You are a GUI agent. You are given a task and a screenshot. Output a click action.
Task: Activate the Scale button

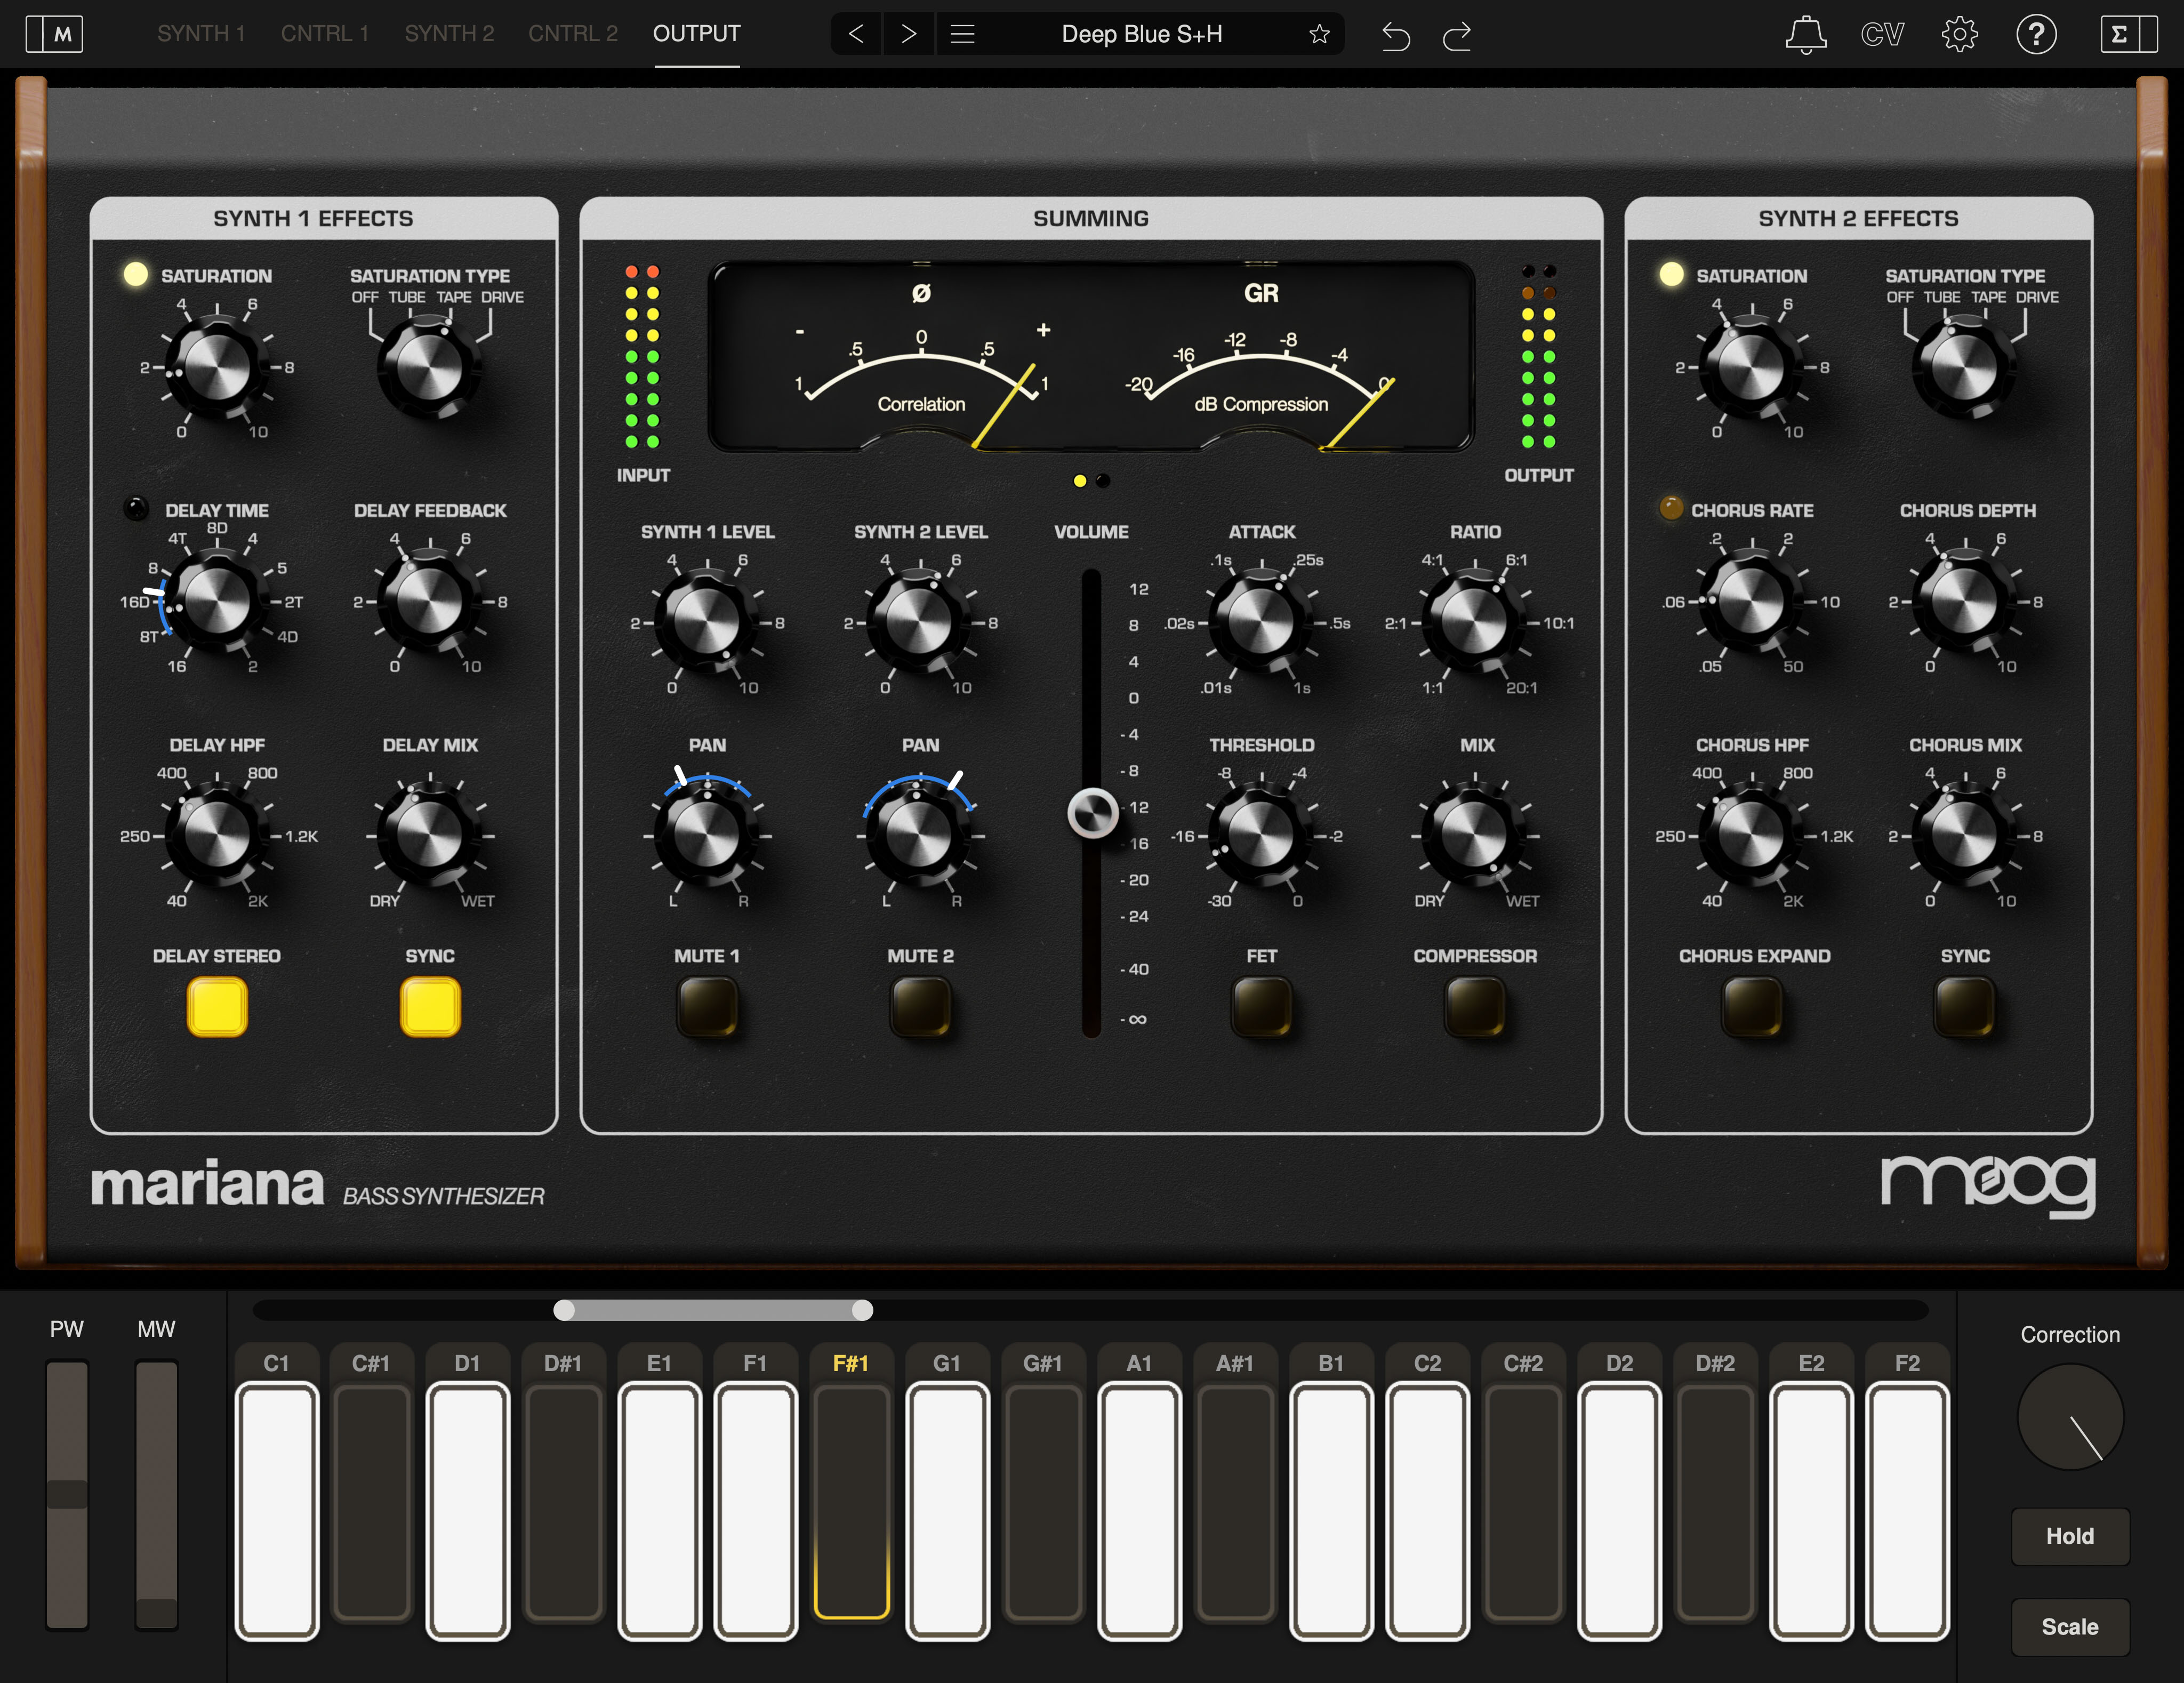[x=2070, y=1627]
